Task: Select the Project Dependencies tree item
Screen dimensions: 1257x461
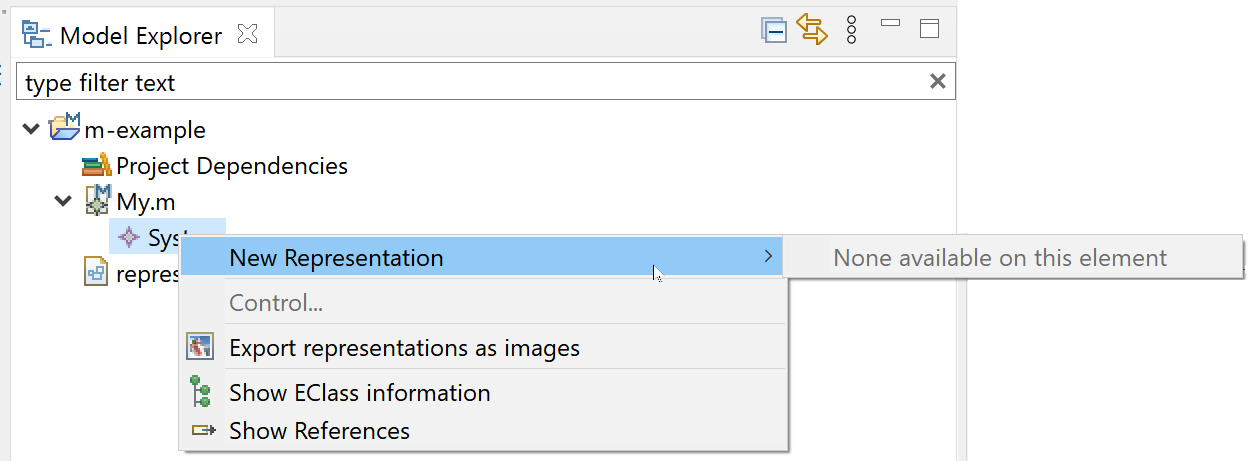Action: coord(231,166)
